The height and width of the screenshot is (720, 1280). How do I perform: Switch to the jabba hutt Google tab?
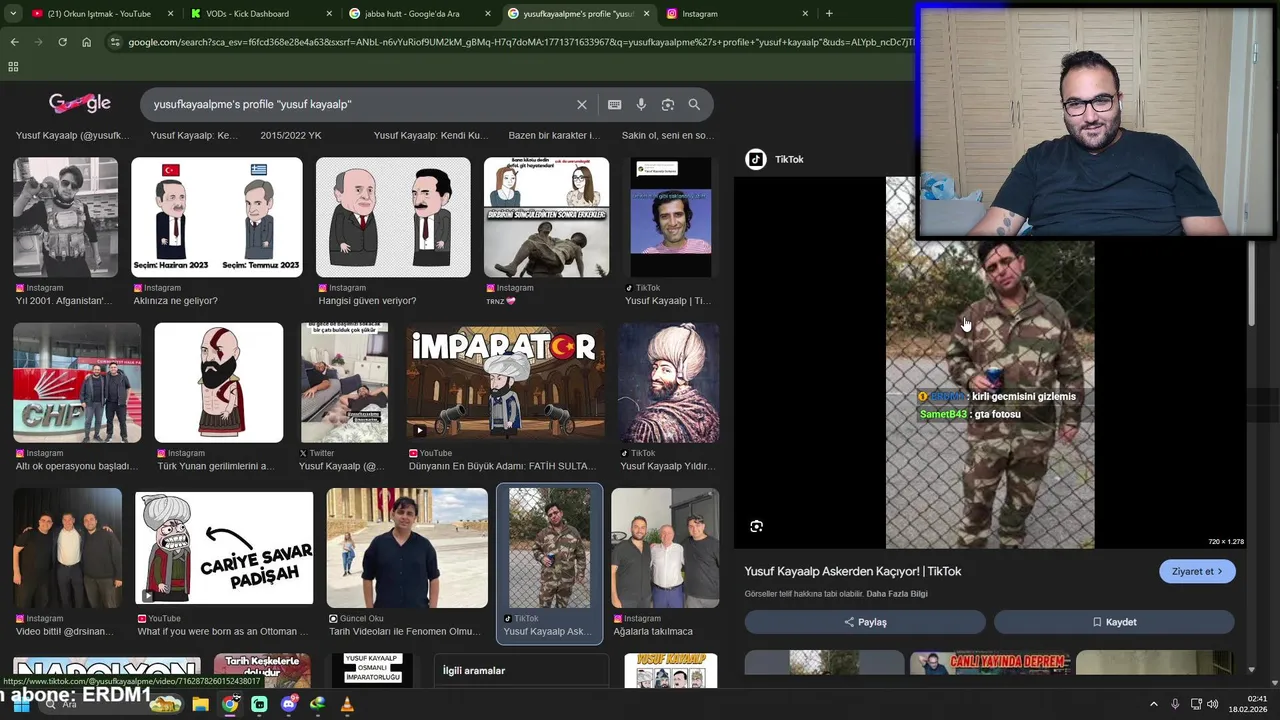pyautogui.click(x=418, y=14)
